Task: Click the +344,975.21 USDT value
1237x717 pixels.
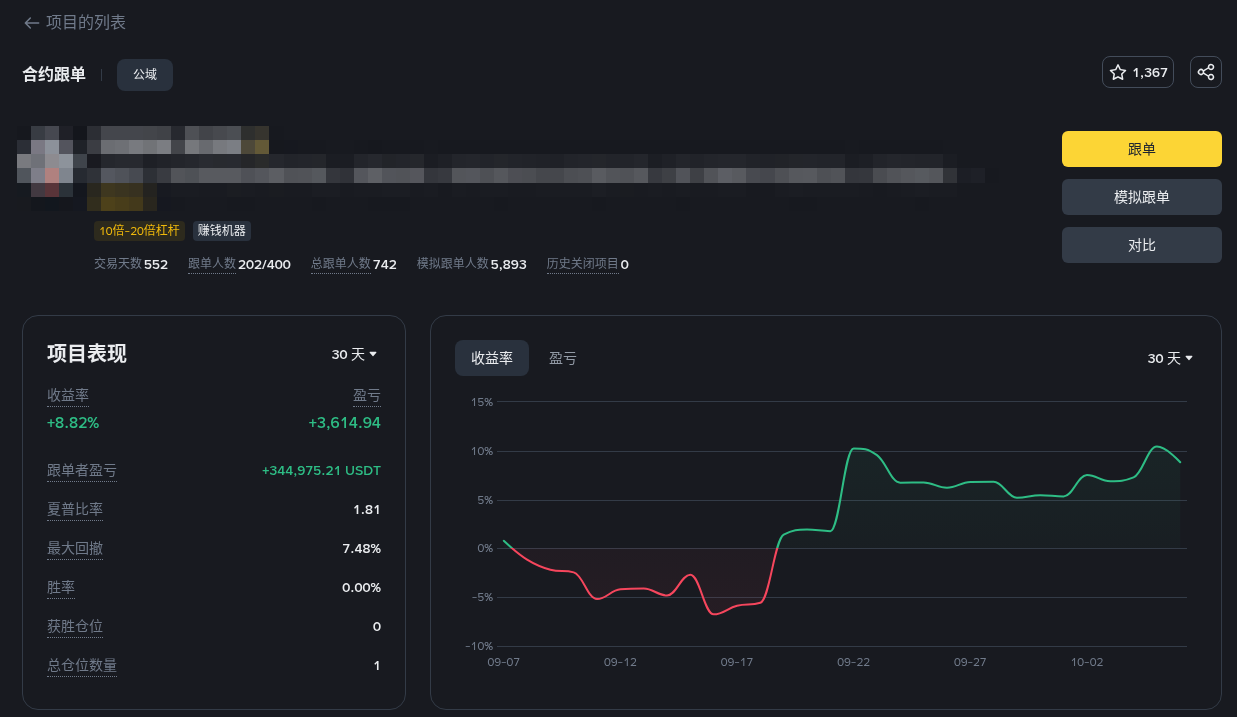Action: click(321, 470)
